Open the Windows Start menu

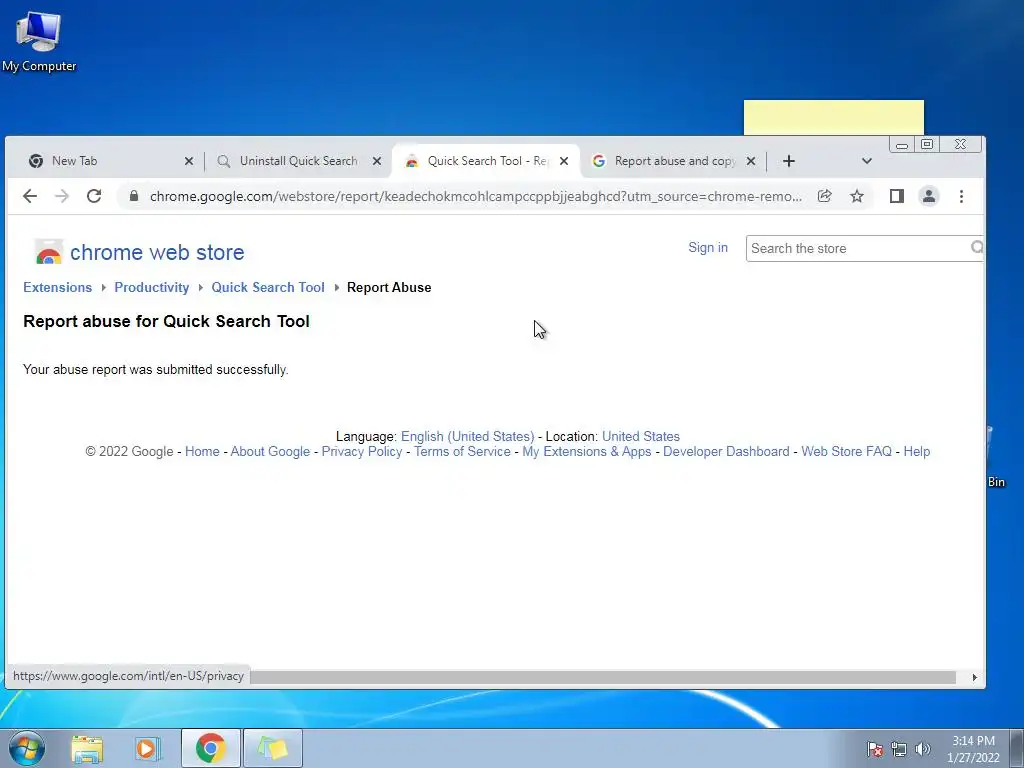click(x=27, y=748)
